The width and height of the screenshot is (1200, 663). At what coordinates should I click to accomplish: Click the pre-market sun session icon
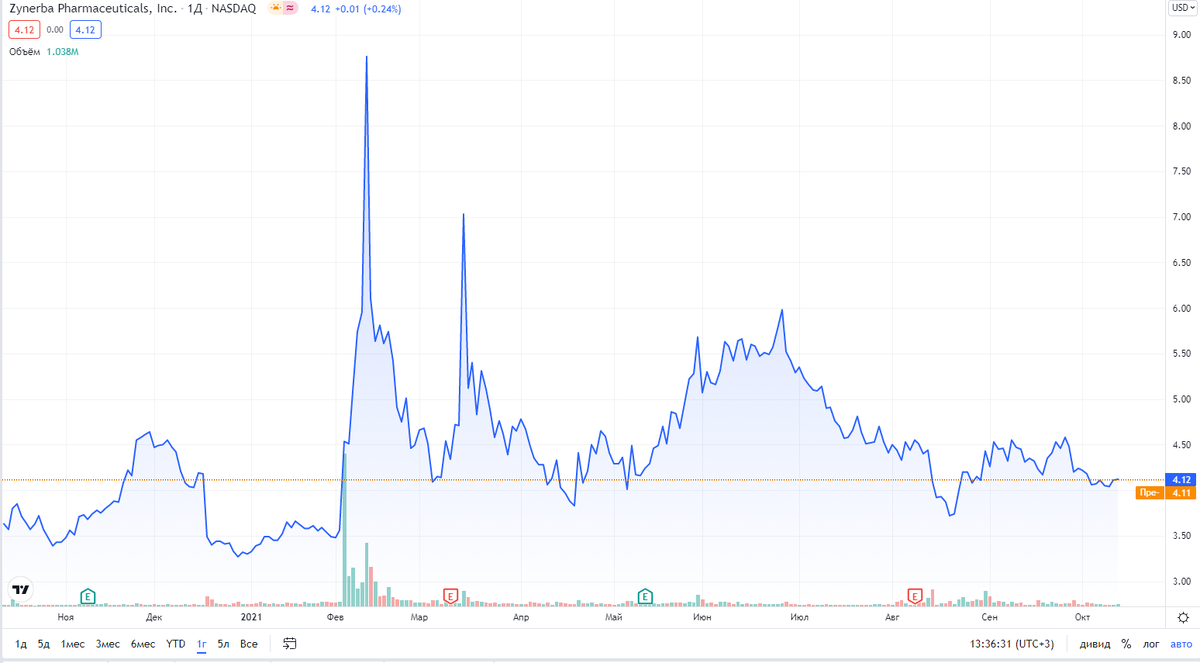pyautogui.click(x=274, y=8)
